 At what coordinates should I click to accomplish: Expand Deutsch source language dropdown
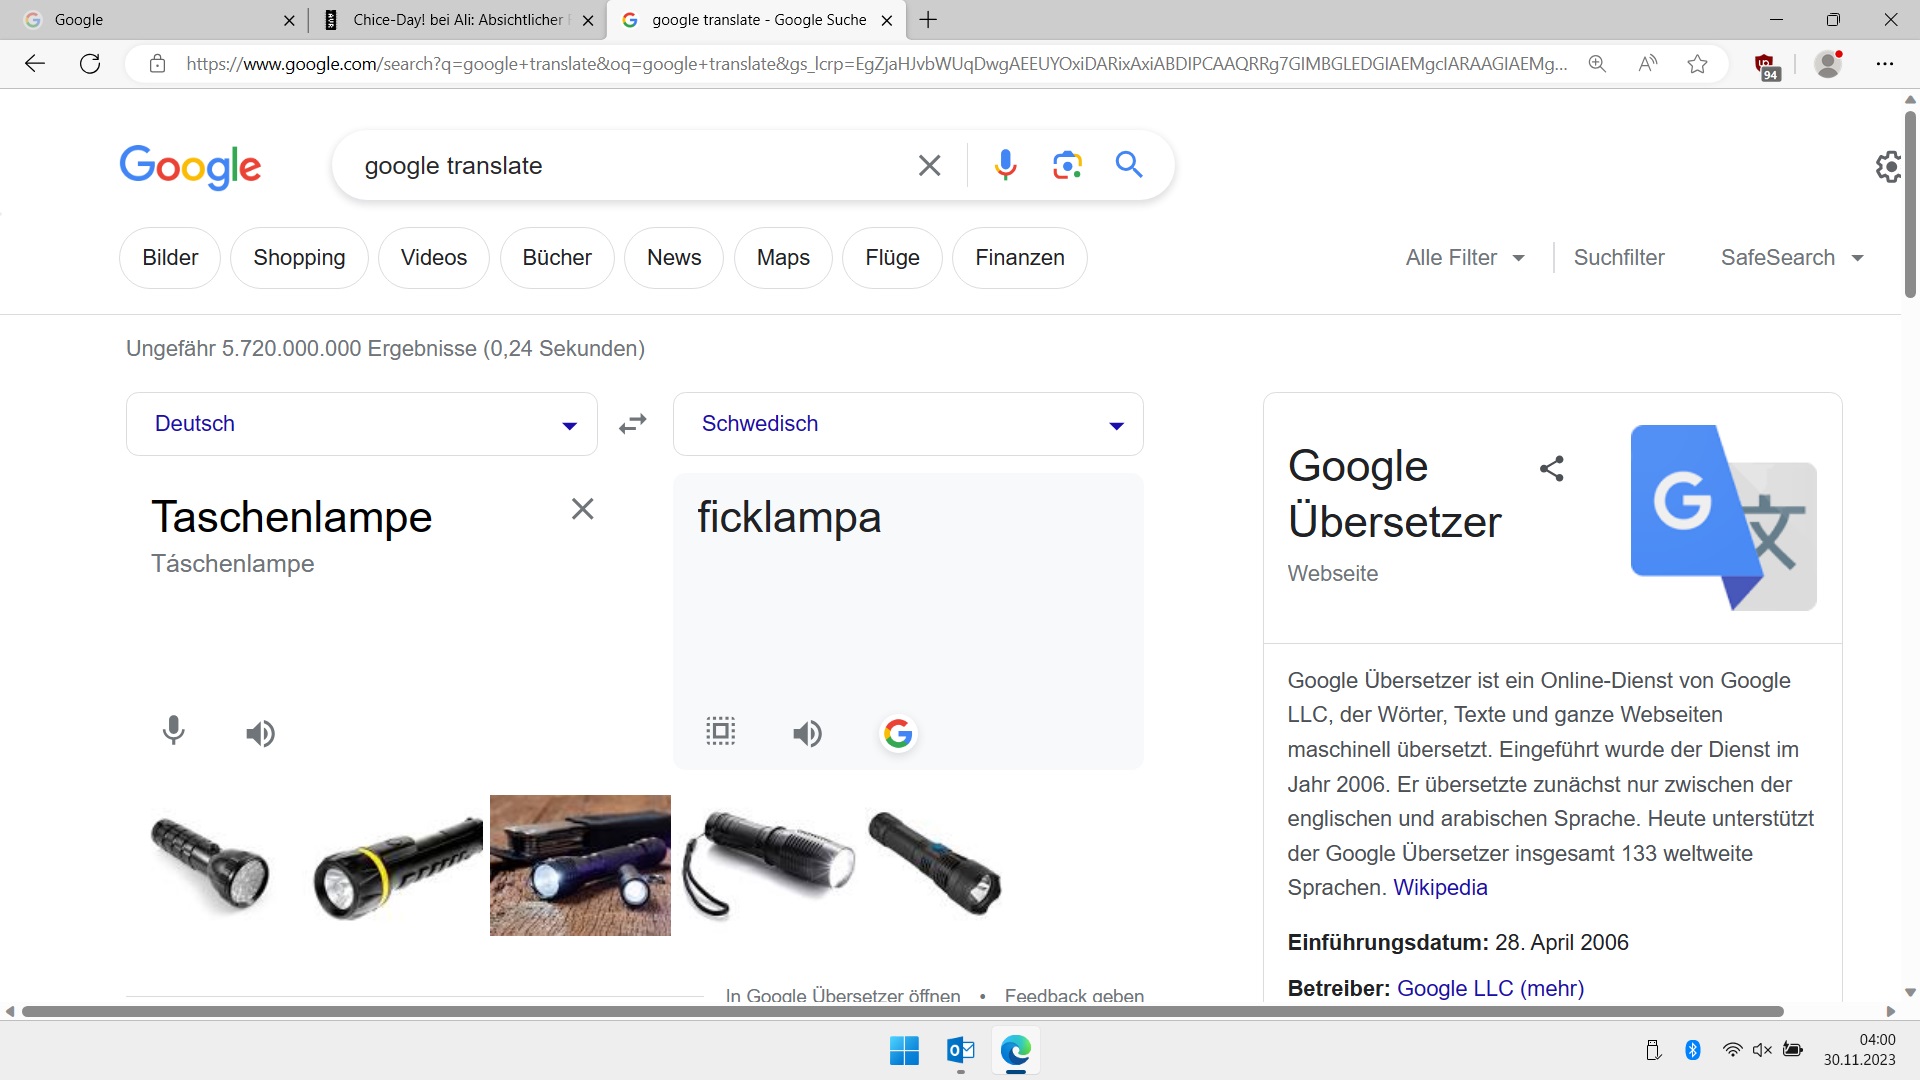tap(362, 424)
